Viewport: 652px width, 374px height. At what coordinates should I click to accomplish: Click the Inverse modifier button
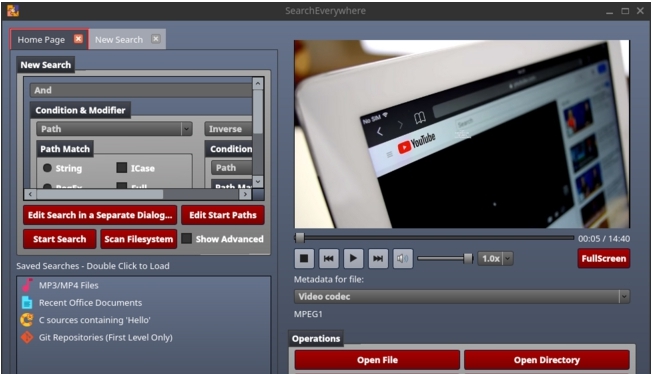coord(228,129)
